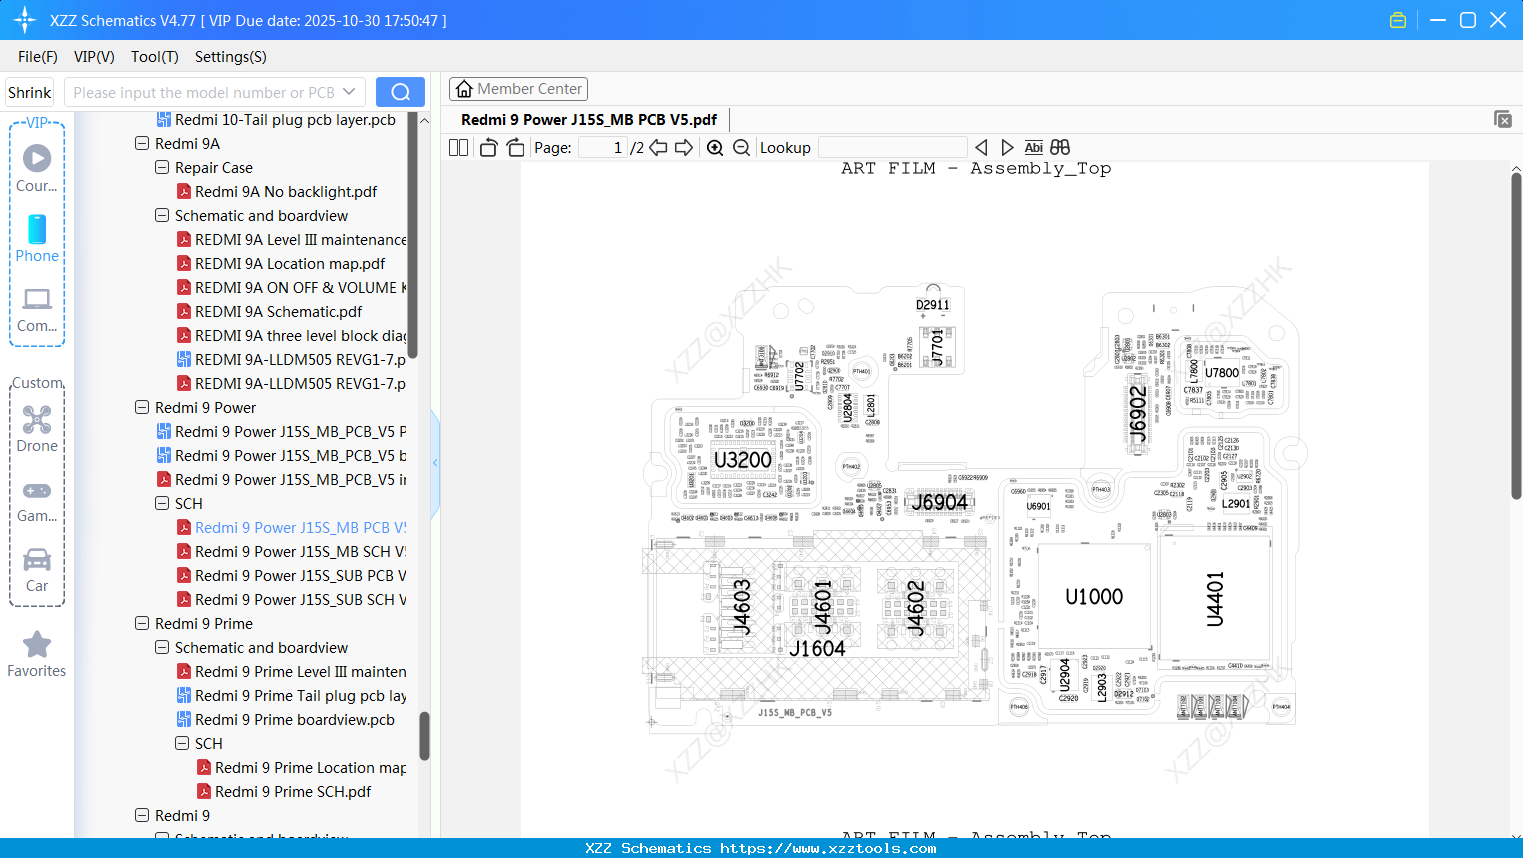Viewport: 1523px width, 858px height.
Task: Click the Shrink button
Action: (x=30, y=92)
